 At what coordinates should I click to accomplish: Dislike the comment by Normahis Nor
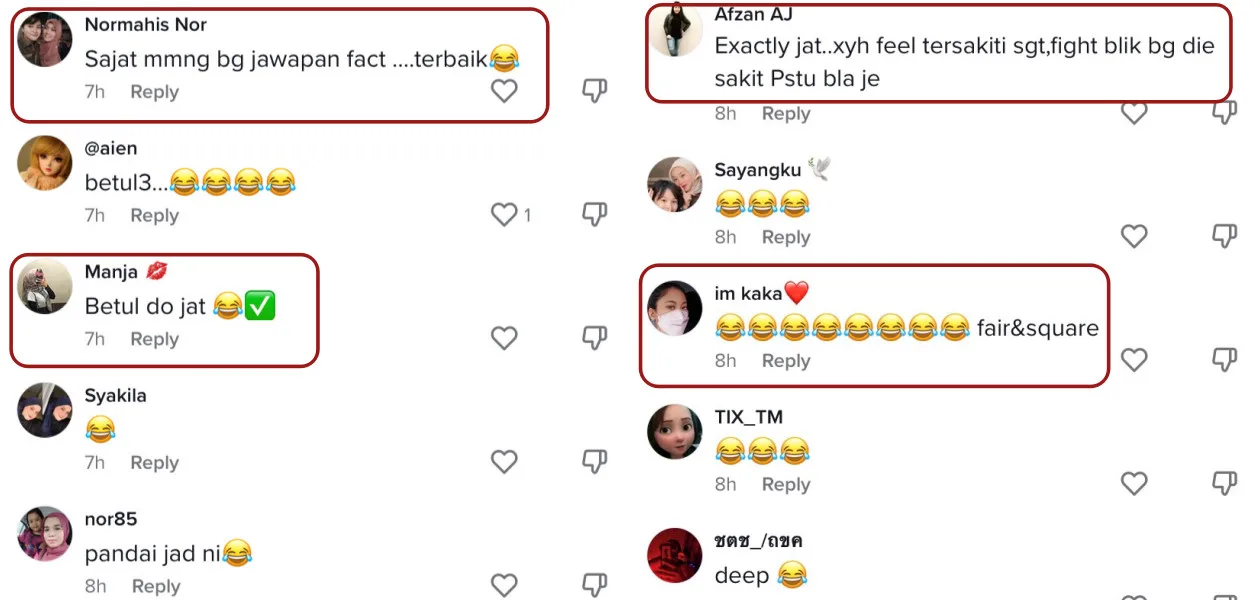pyautogui.click(x=595, y=91)
